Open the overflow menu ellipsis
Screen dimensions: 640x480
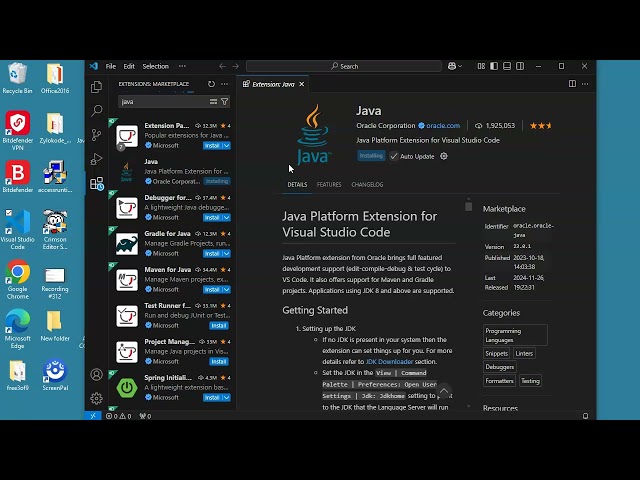coord(182,66)
